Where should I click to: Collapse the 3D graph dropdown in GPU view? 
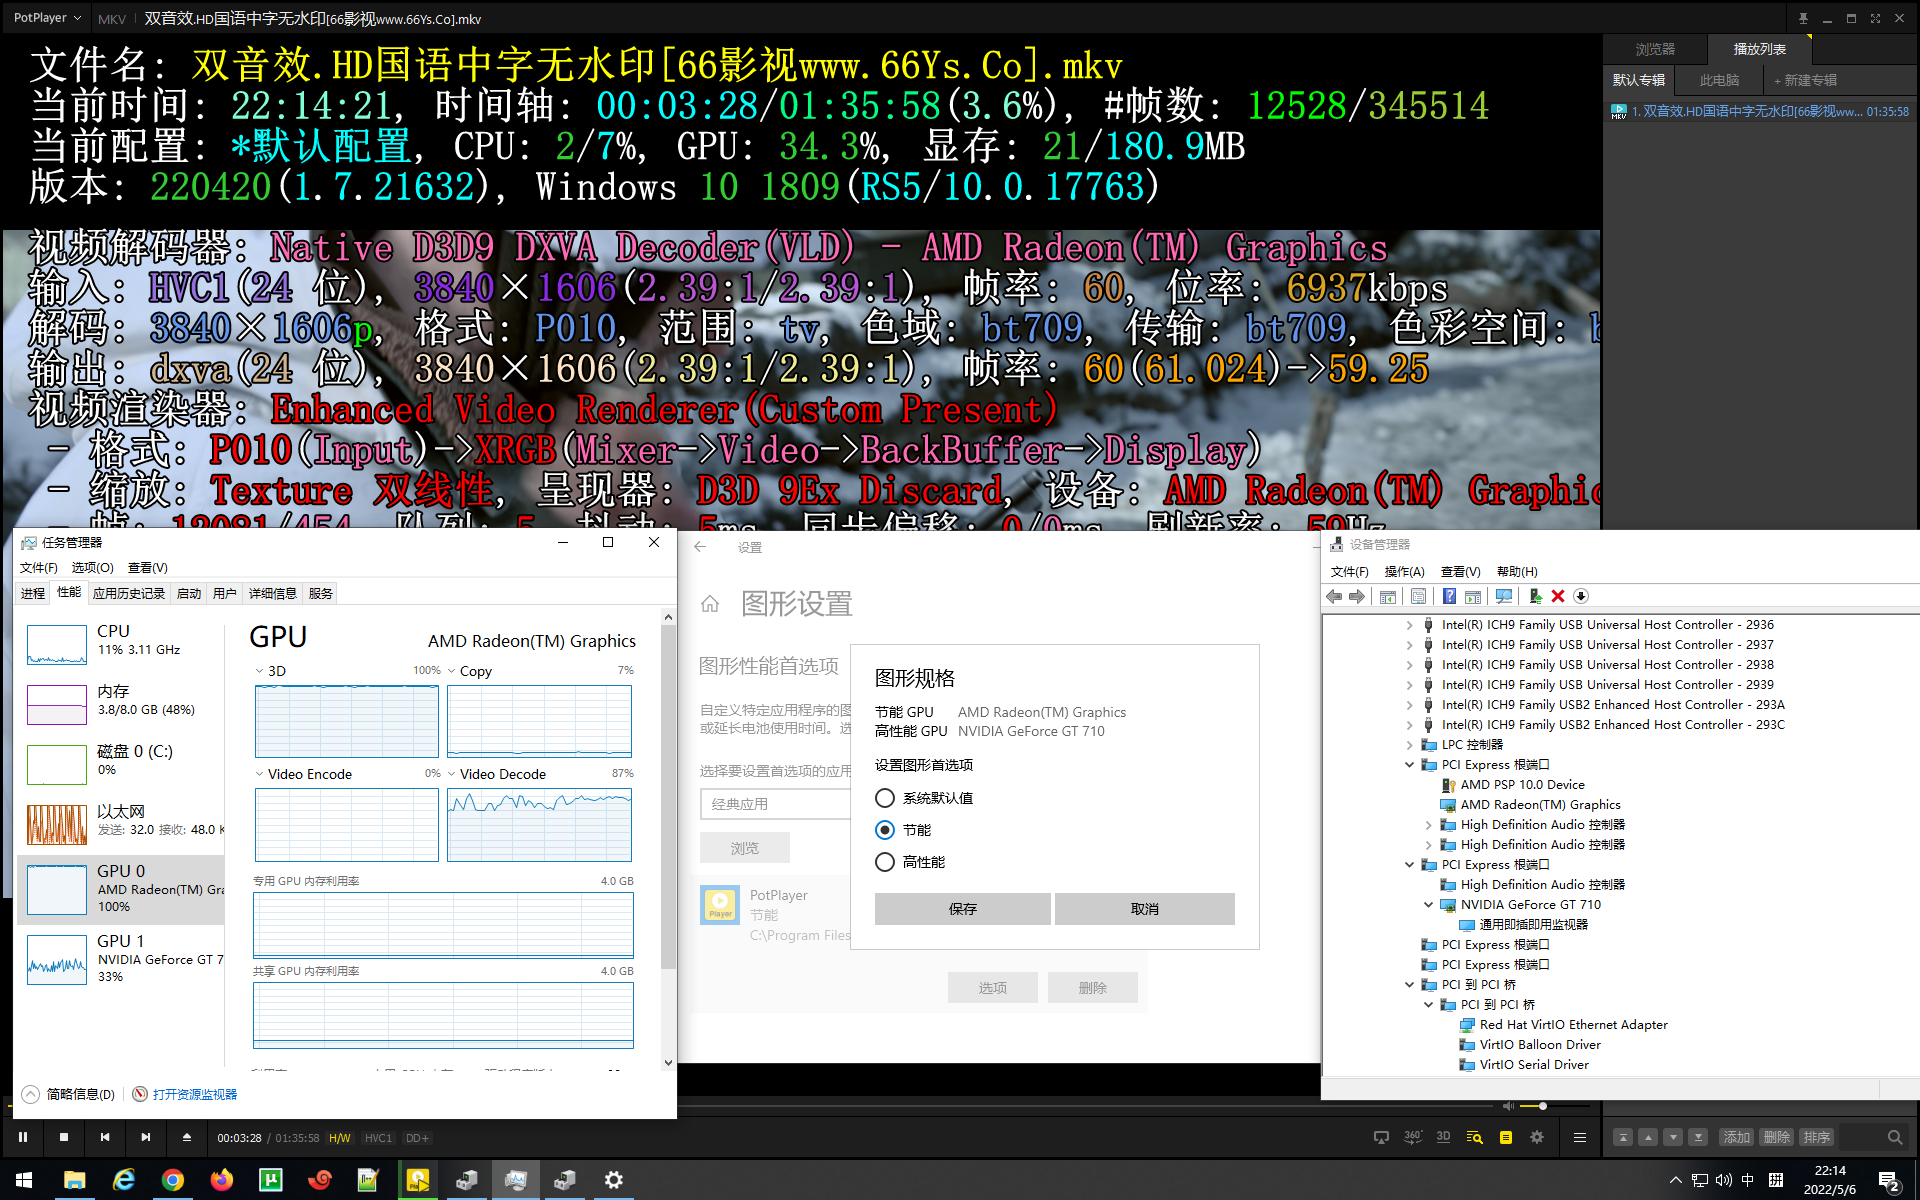[260, 671]
